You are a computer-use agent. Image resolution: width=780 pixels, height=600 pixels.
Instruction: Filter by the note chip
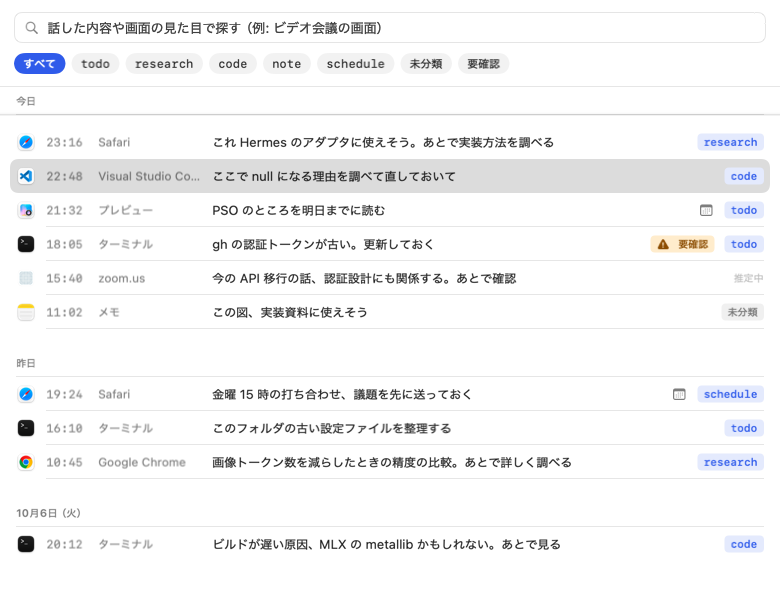(287, 64)
